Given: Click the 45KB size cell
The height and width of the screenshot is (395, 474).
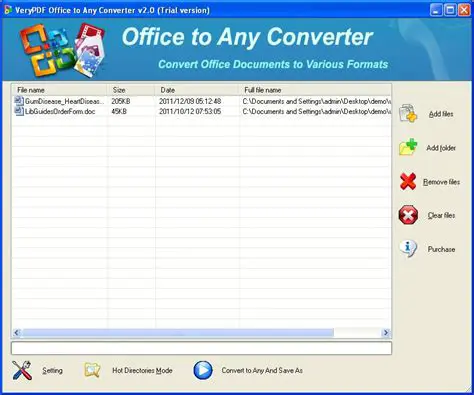Looking at the screenshot, I should point(119,111).
